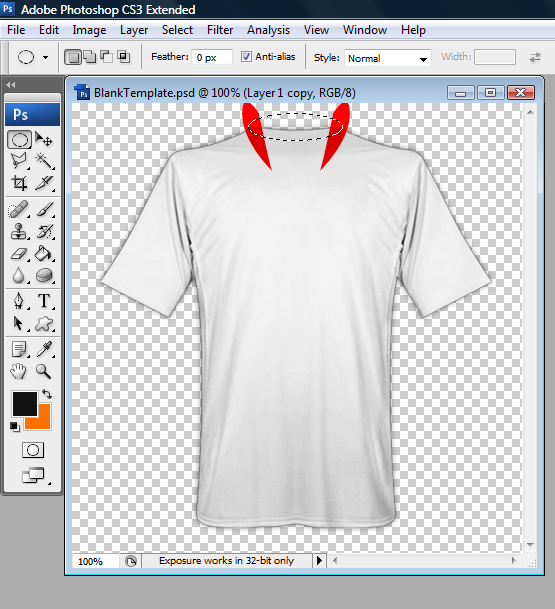
Task: Choose Subtract from selection mode
Action: [x=106, y=57]
